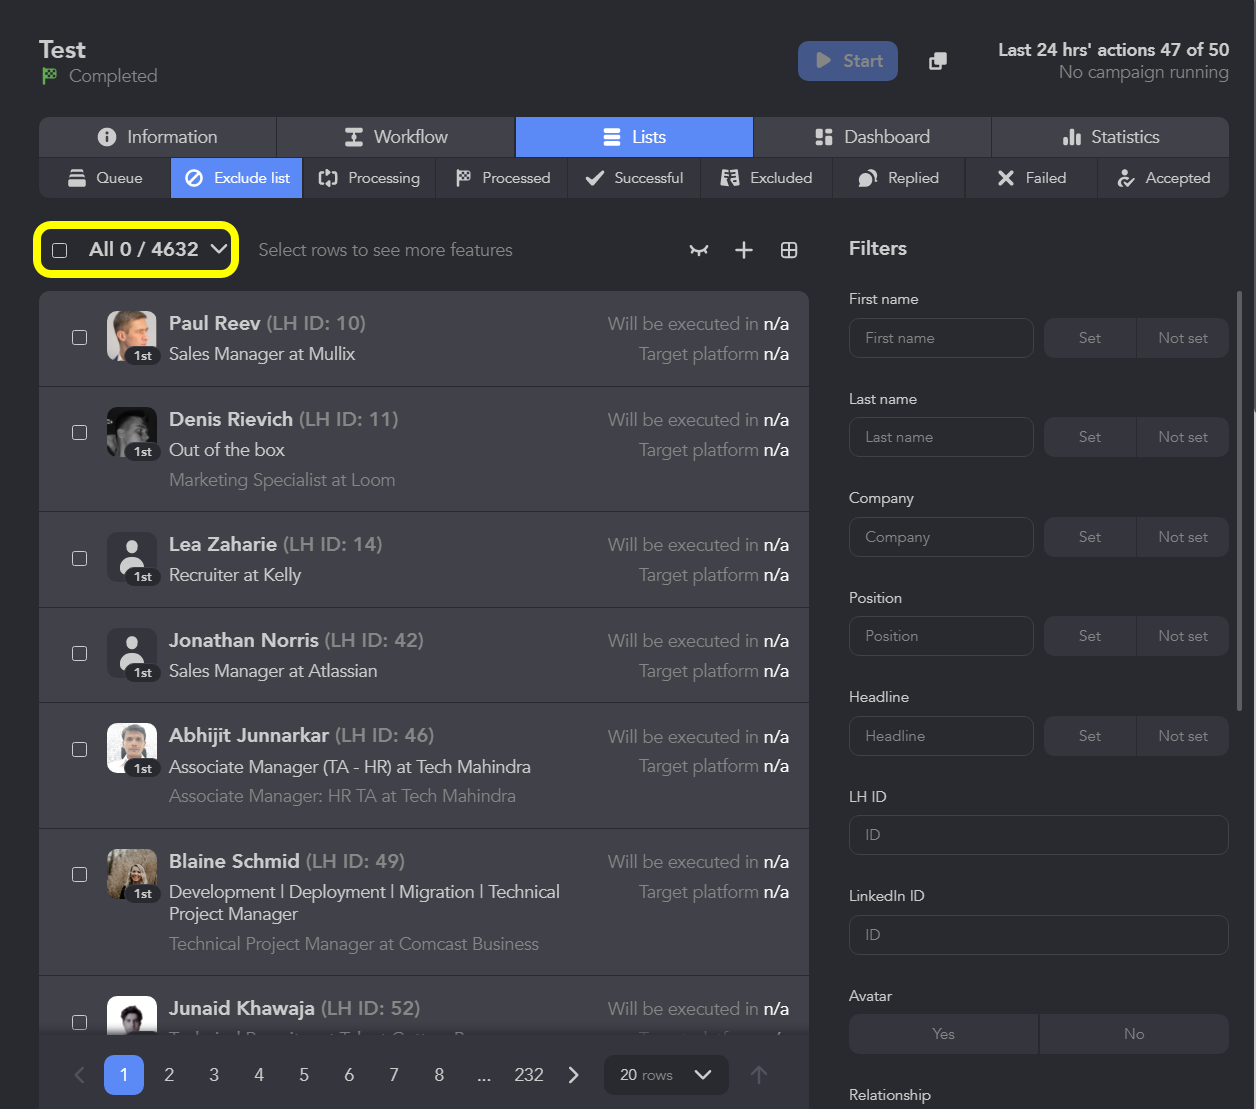This screenshot has width=1256, height=1109.
Task: Click the Last name filter input
Action: (941, 437)
